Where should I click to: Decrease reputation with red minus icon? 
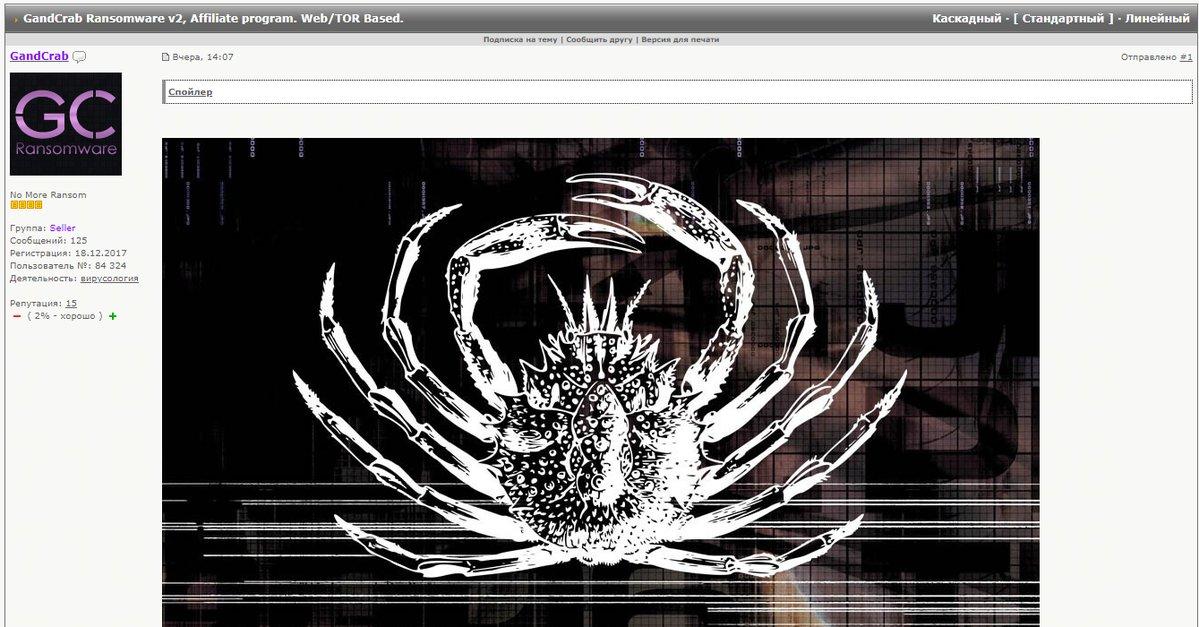pos(17,317)
